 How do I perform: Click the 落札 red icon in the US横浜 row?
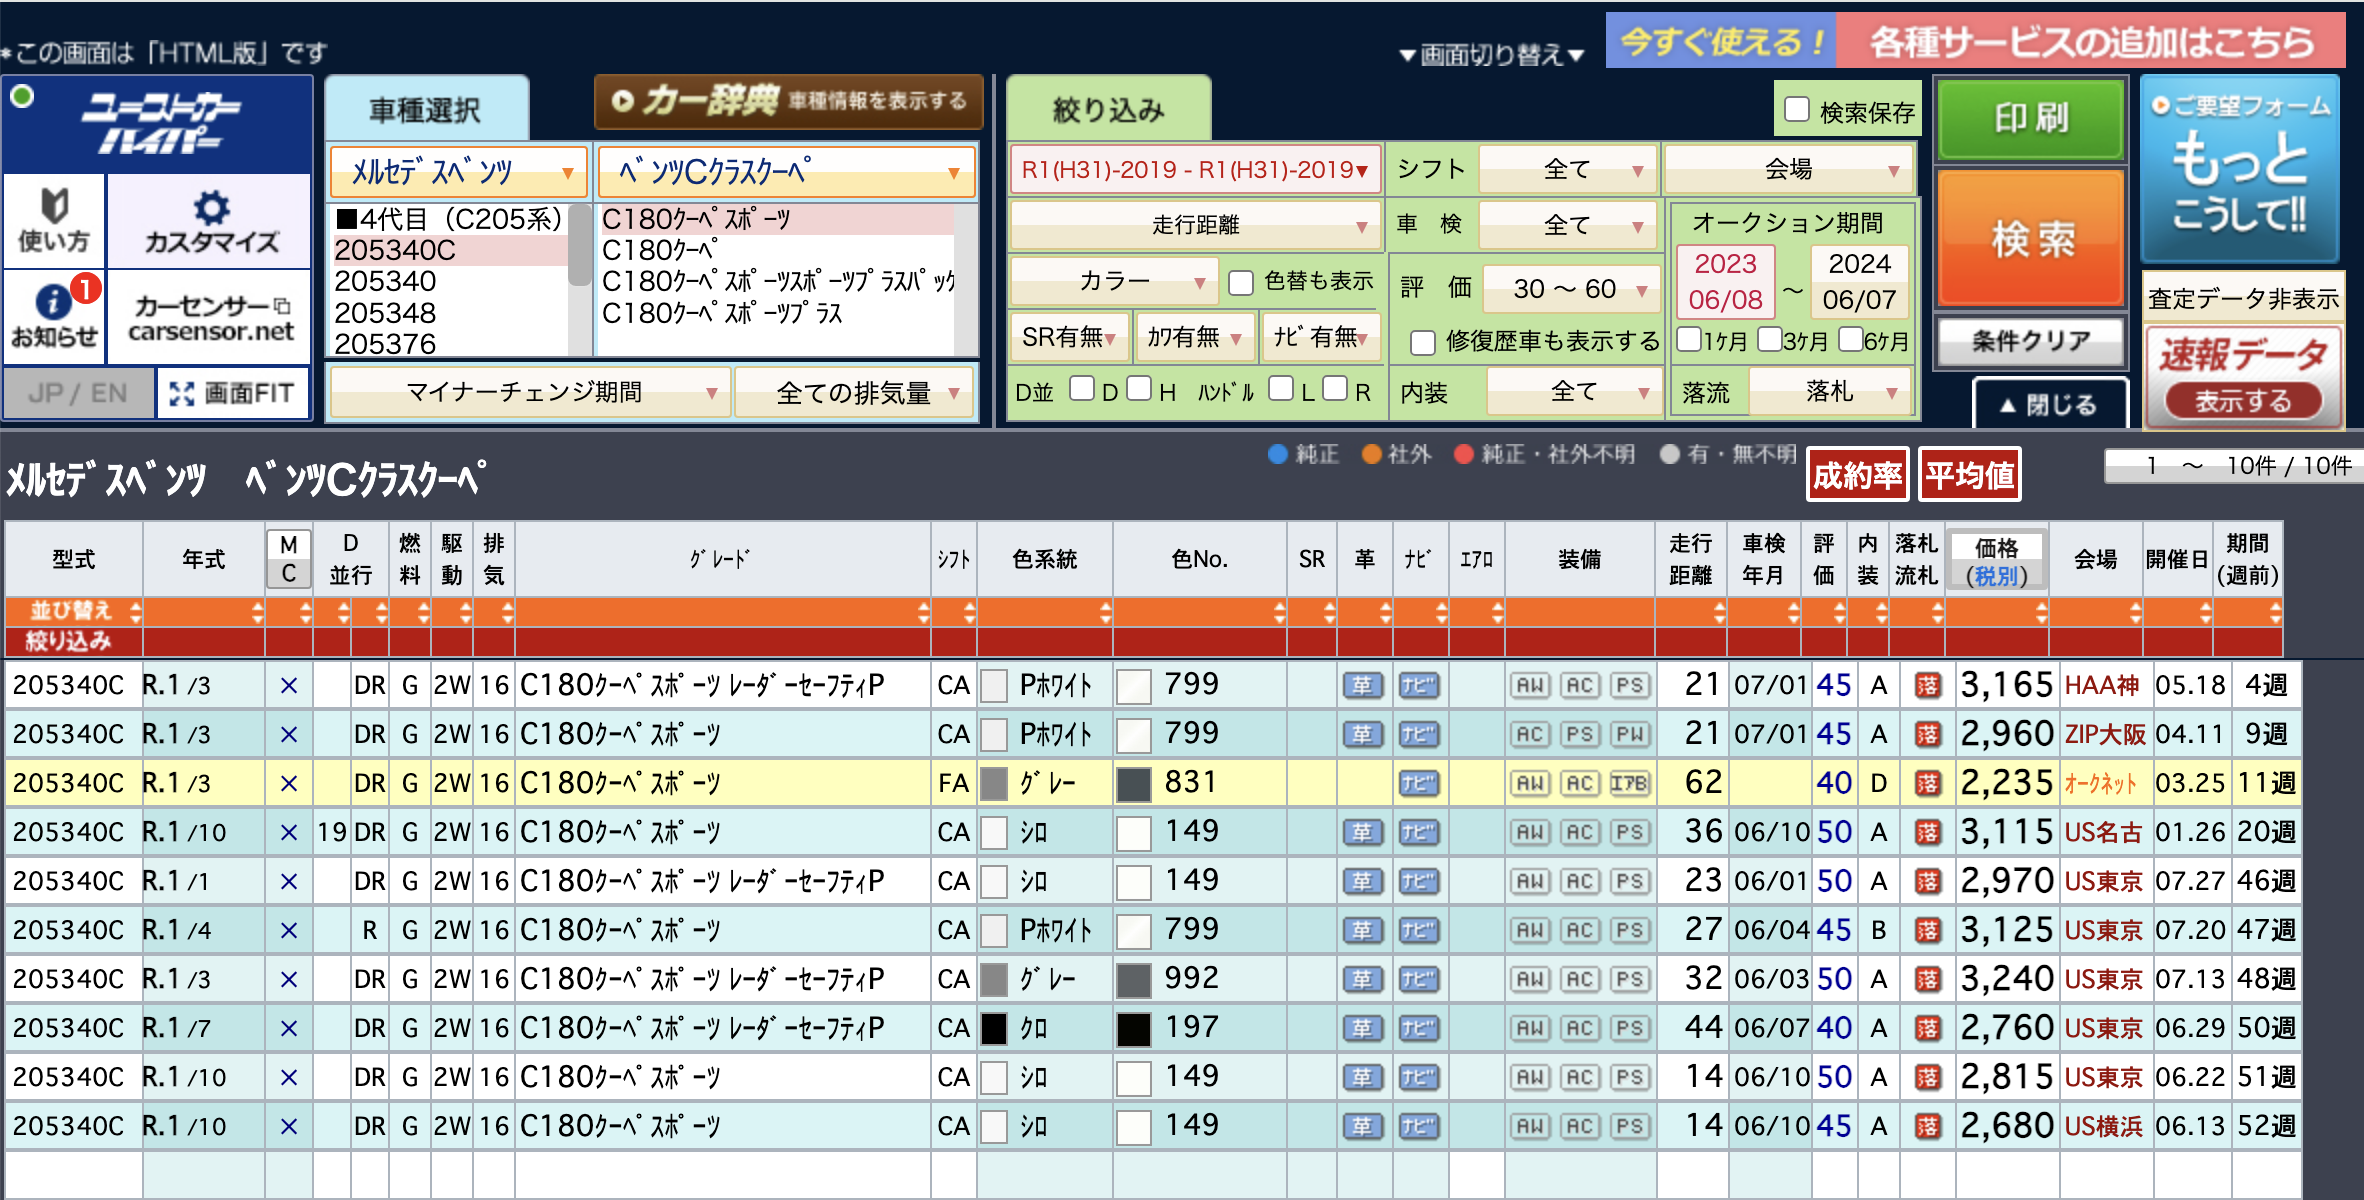[x=1927, y=1126]
